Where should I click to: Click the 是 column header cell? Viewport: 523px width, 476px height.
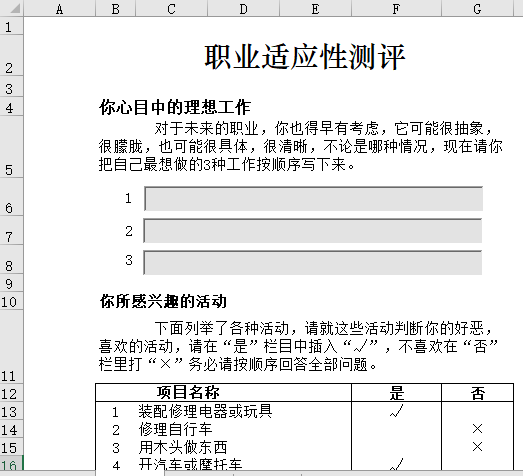coord(396,393)
